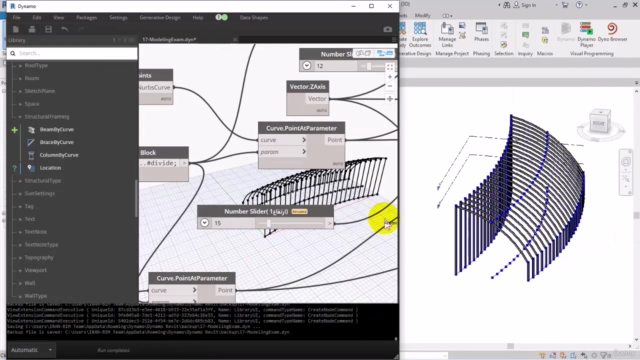Click upper Curve.PointAtParameter param input port
The height and width of the screenshot is (360, 640).
pos(282,152)
